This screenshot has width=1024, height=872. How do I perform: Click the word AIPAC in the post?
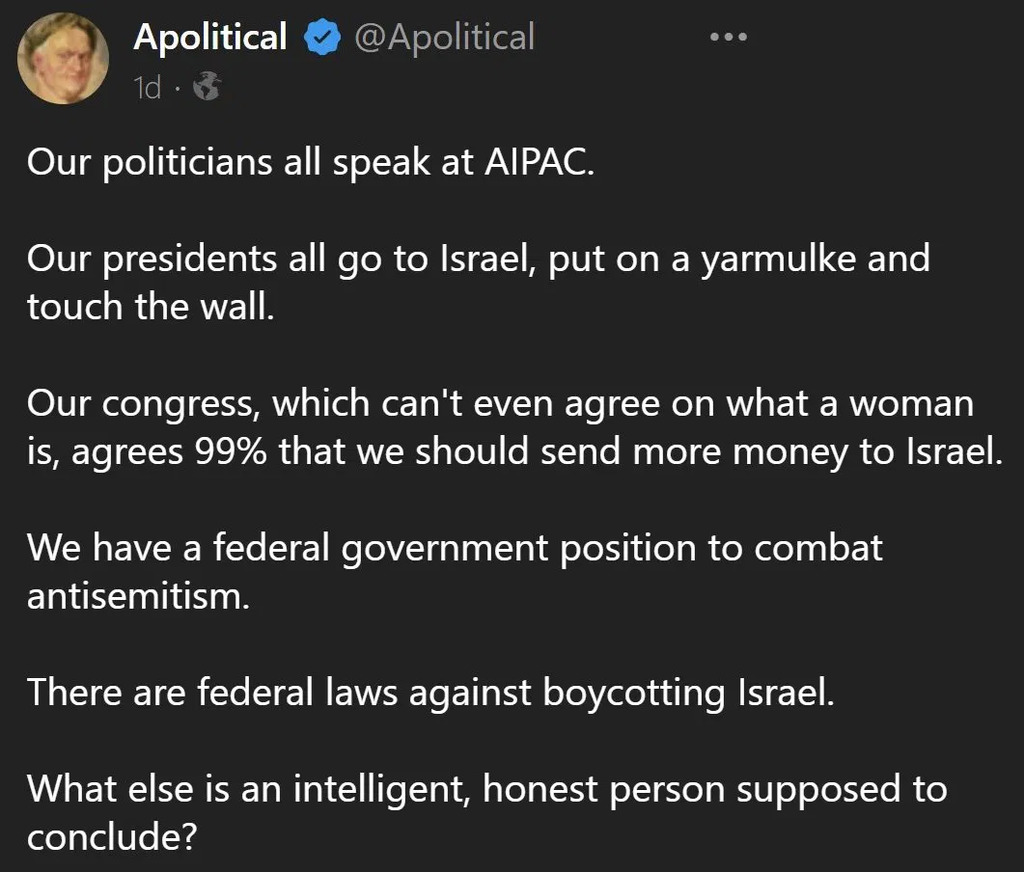tap(537, 161)
